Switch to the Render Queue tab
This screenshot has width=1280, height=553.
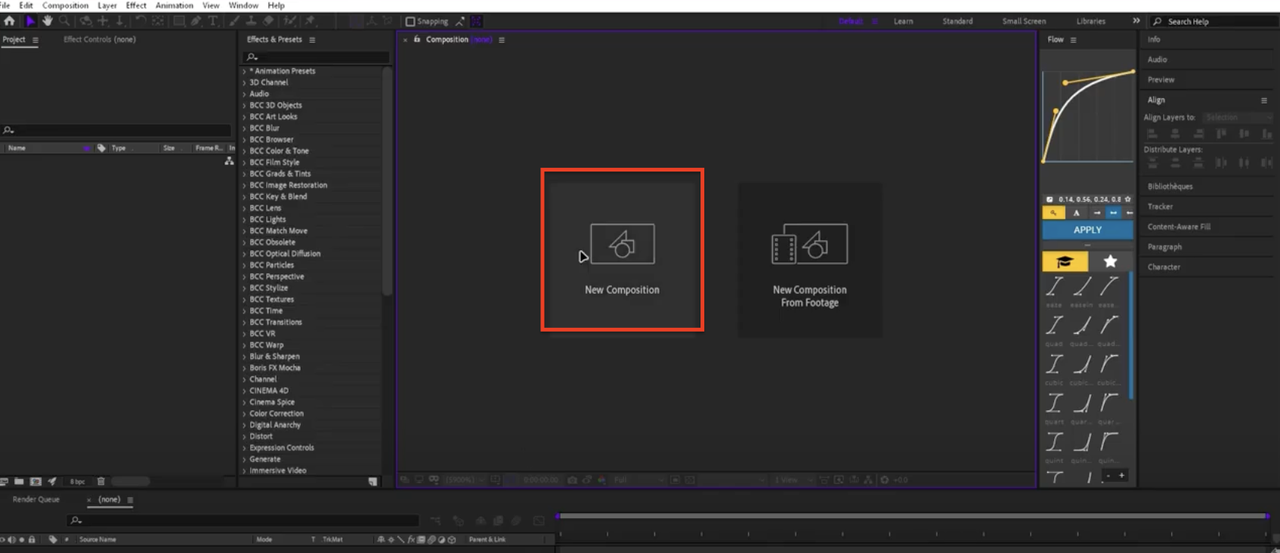pos(36,499)
